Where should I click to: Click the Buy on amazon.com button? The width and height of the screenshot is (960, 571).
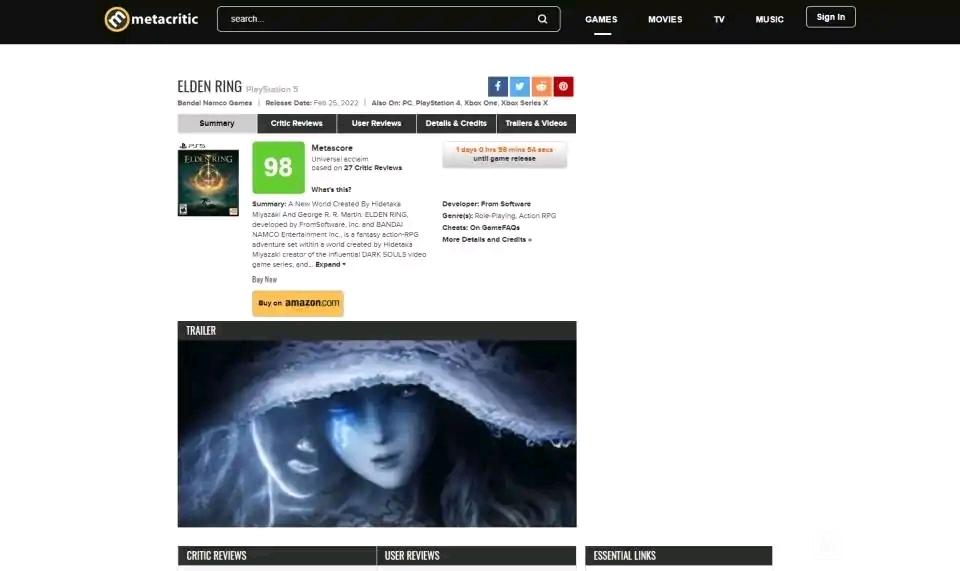(298, 303)
